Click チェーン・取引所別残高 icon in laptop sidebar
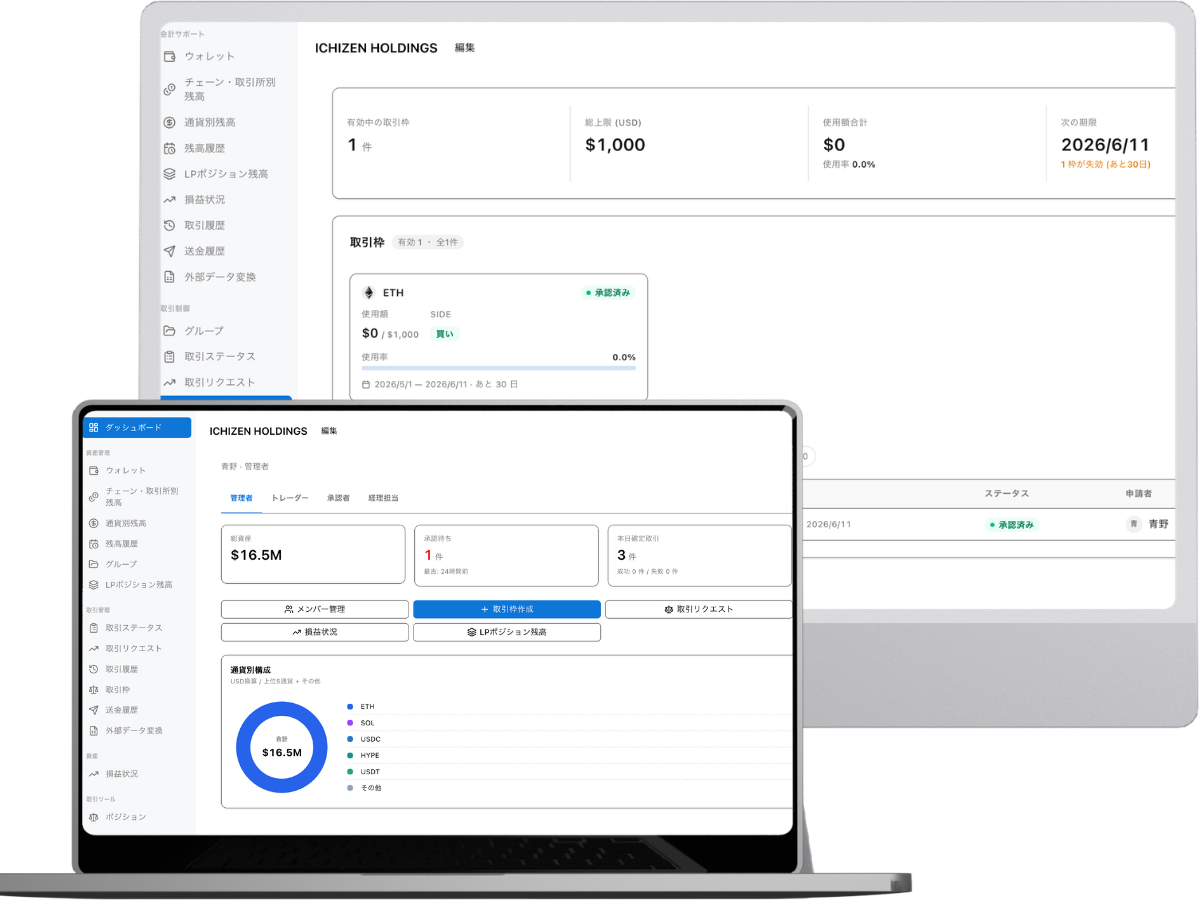This screenshot has height=900, width=1200. tap(93, 496)
